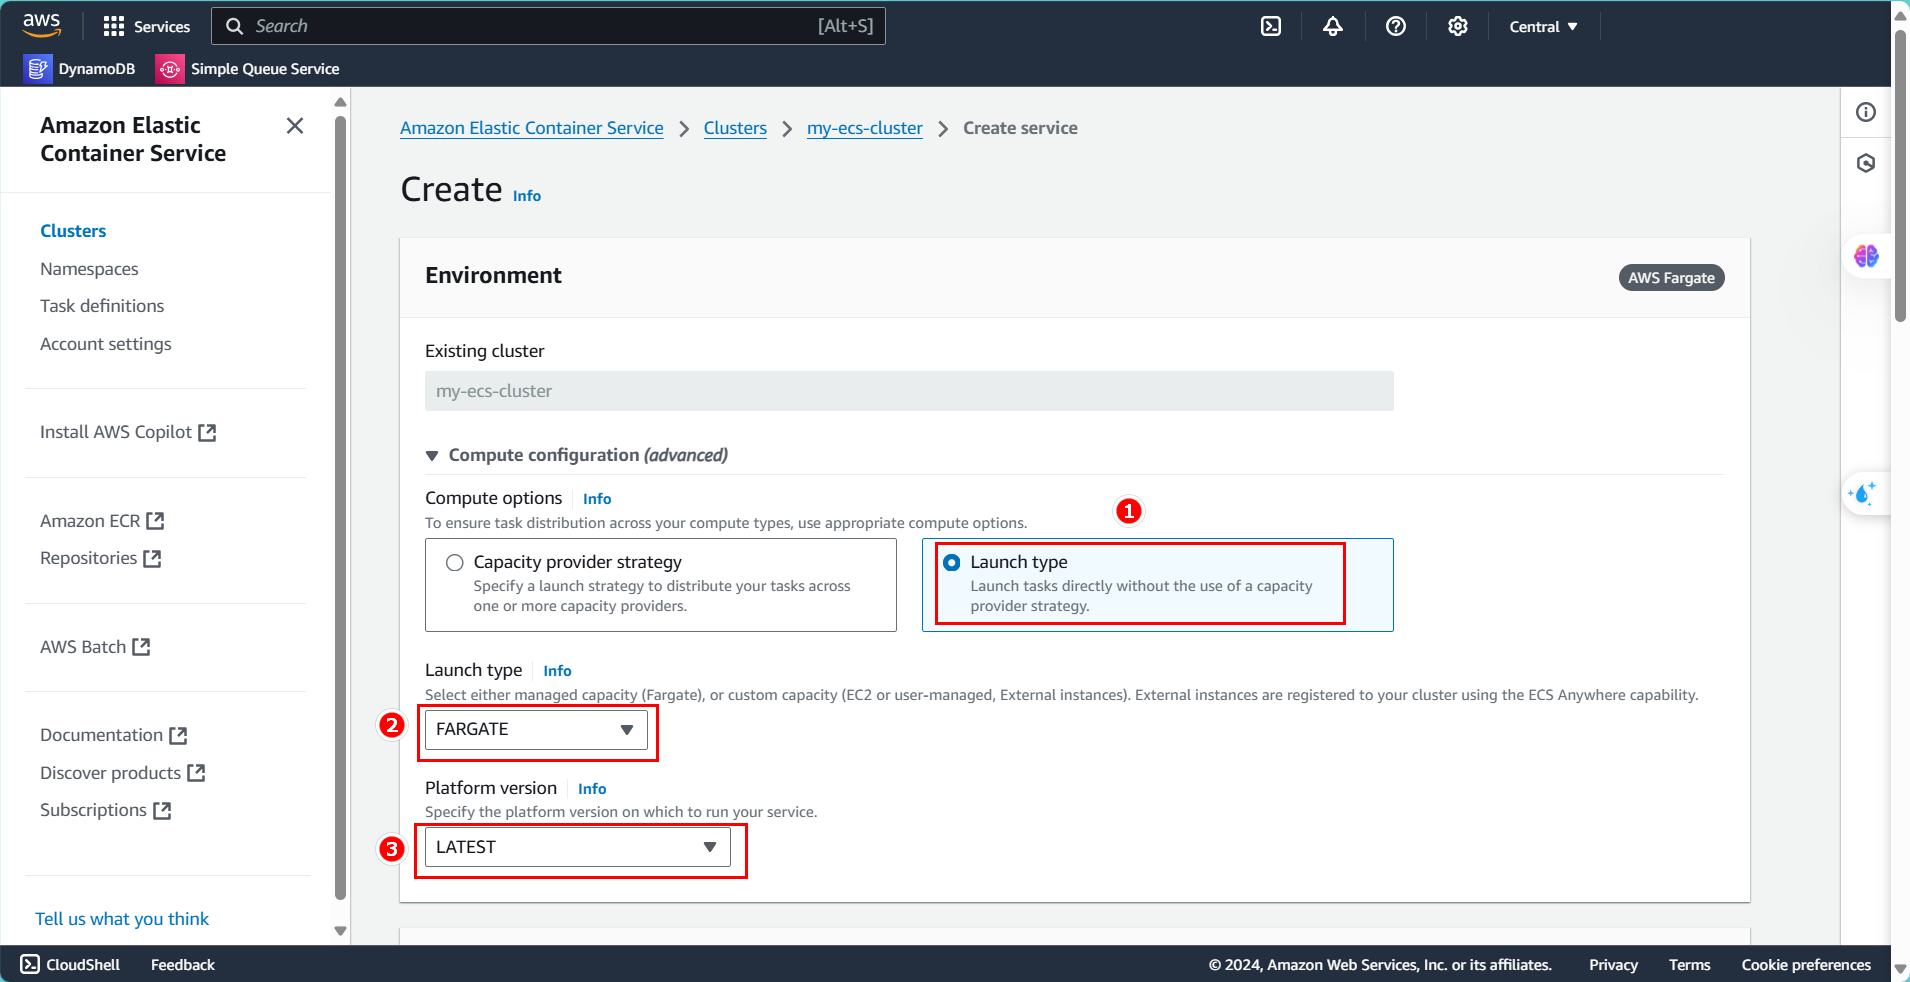Open the info panel icon on right rail

(x=1866, y=112)
